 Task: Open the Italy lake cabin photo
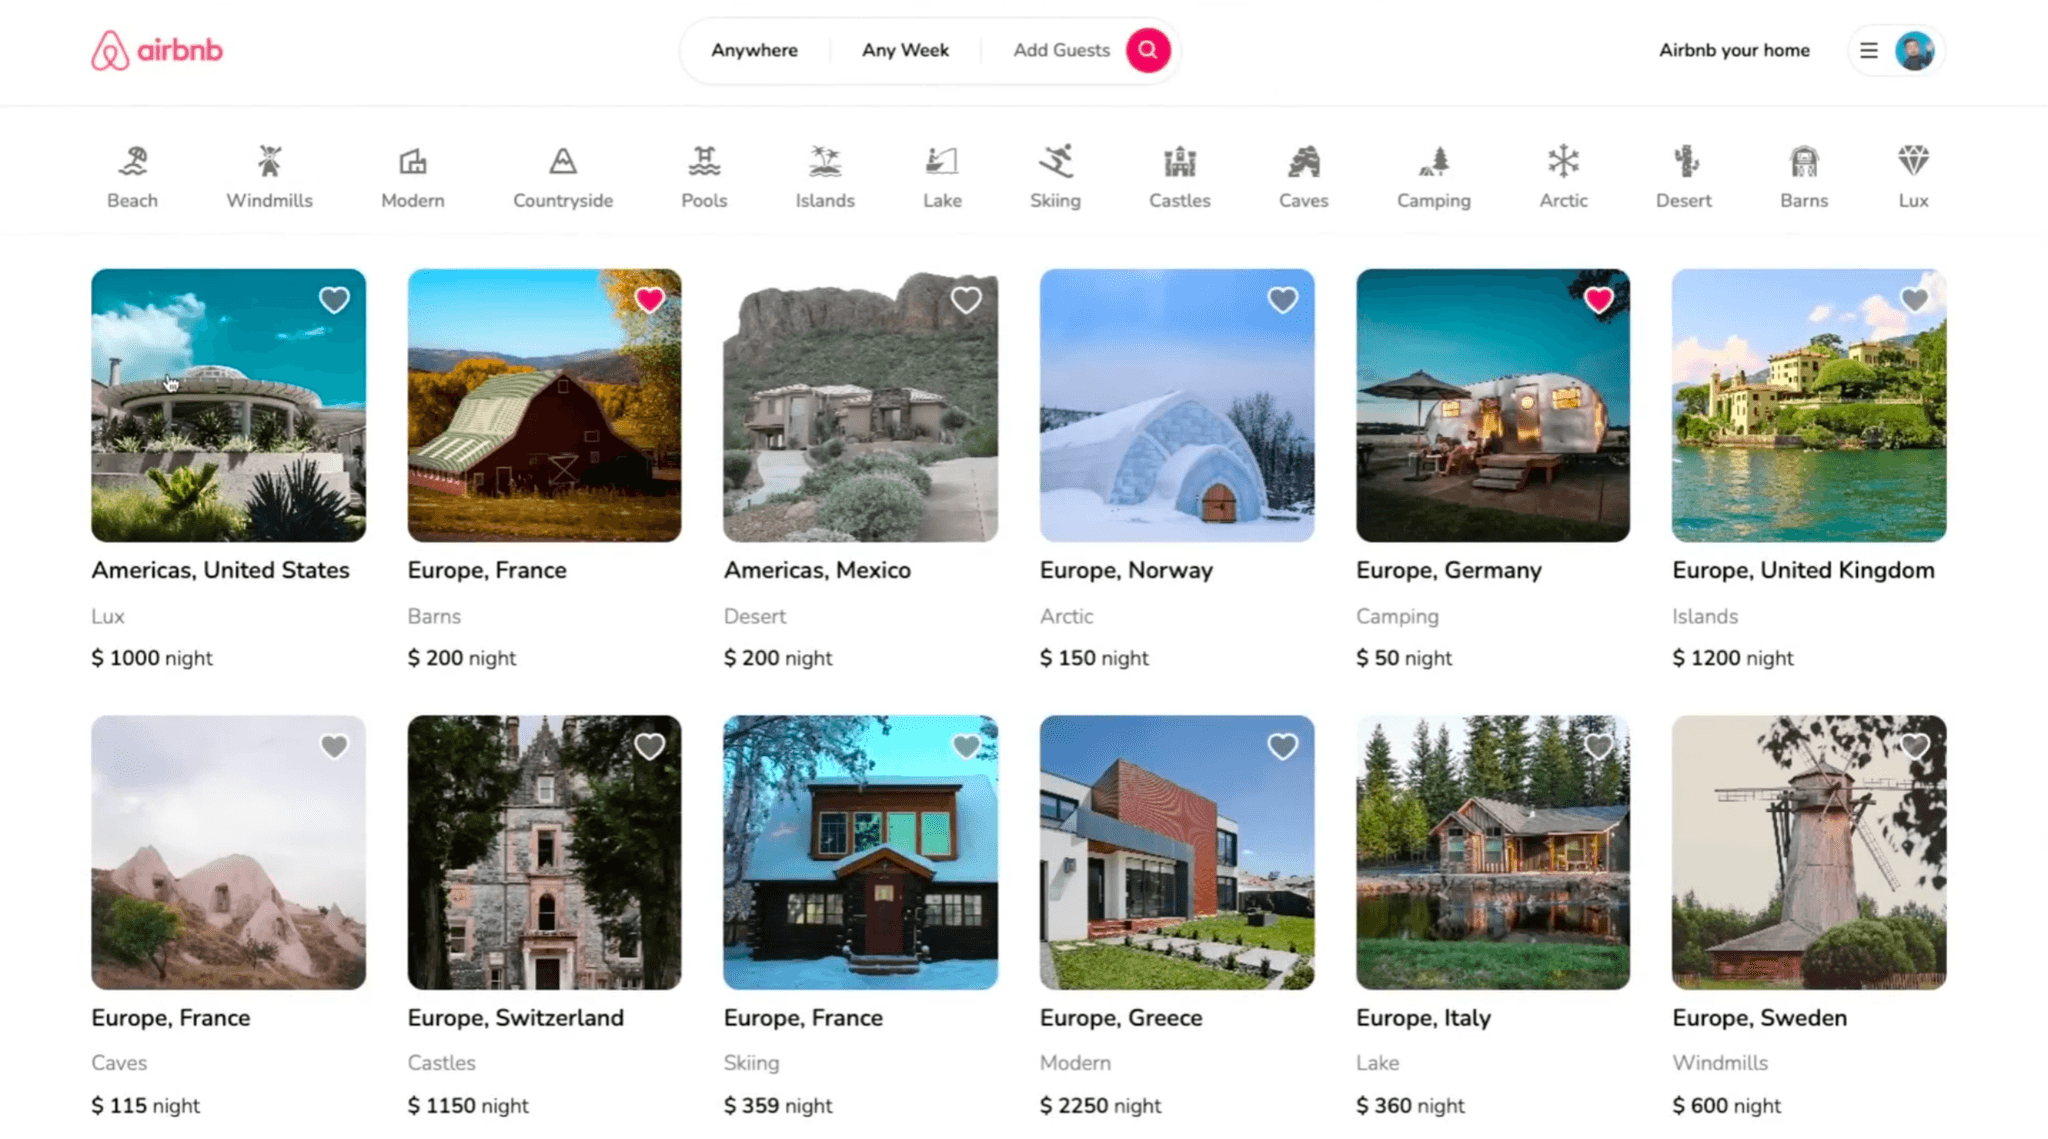[x=1493, y=852]
